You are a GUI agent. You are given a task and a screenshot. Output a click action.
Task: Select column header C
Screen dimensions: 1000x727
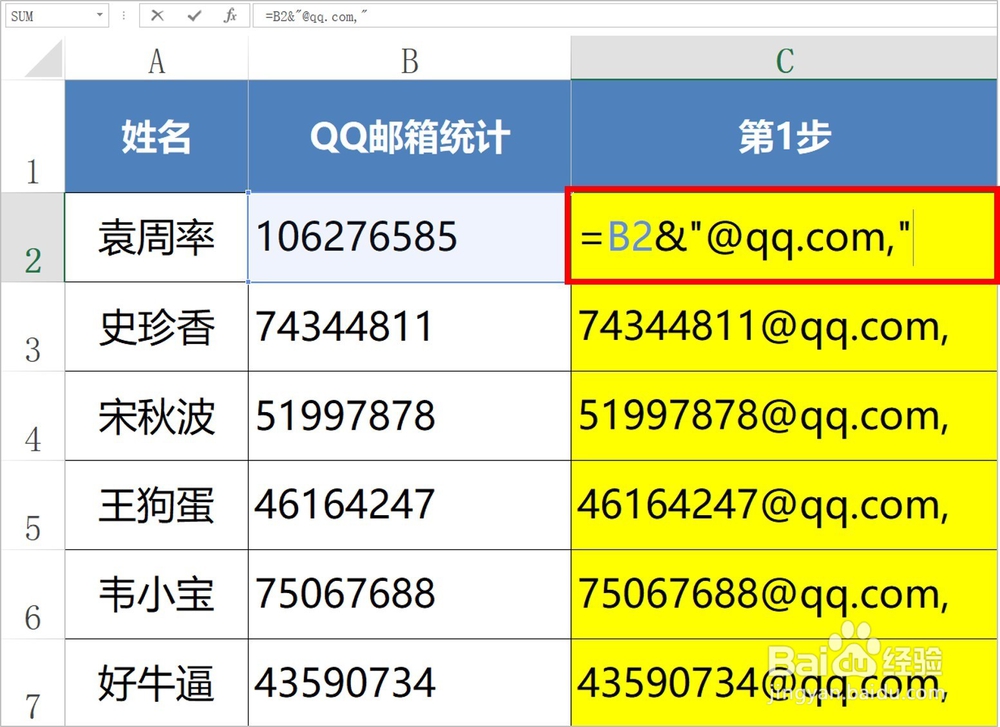[x=784, y=62]
